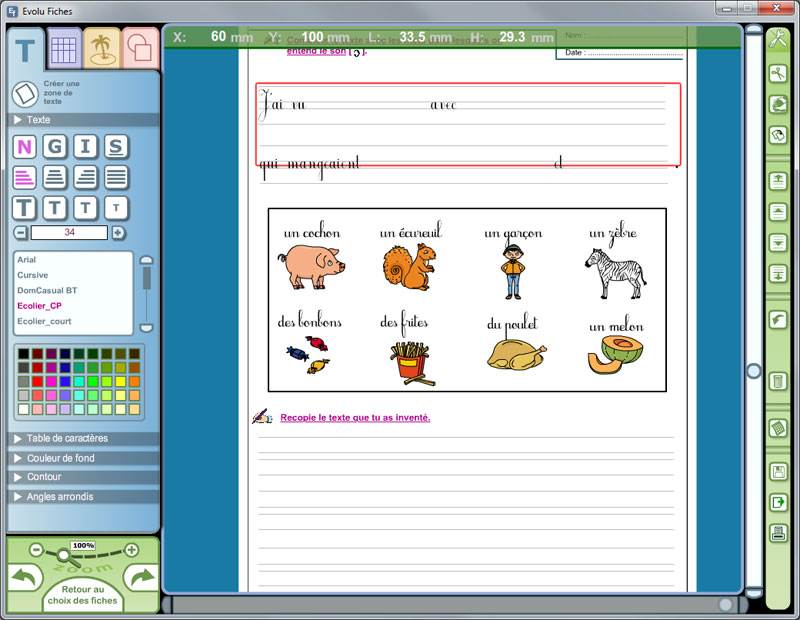Click the calculator icon in right toolbar

(778, 428)
